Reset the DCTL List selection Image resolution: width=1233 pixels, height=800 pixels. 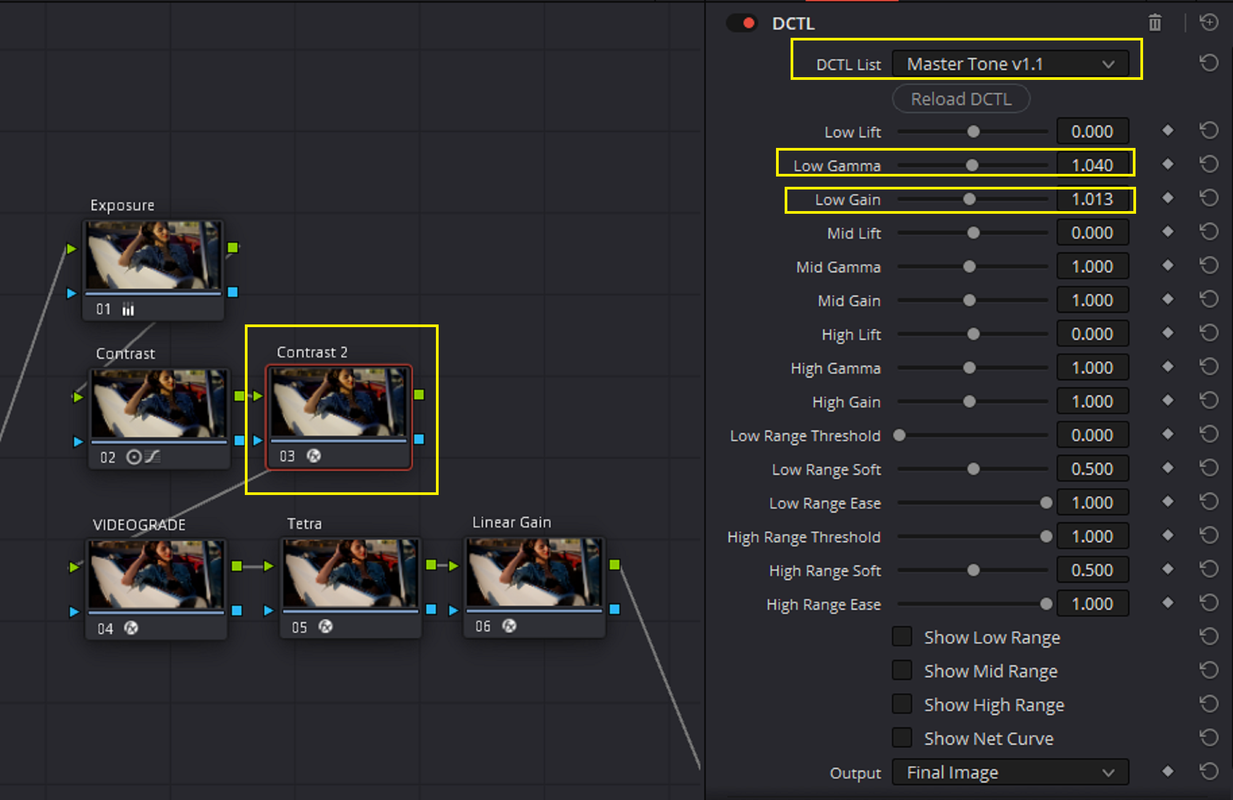[1209, 64]
